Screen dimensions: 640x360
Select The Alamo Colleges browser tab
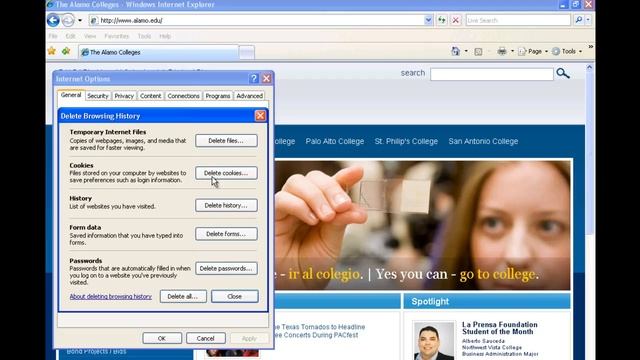(158, 52)
